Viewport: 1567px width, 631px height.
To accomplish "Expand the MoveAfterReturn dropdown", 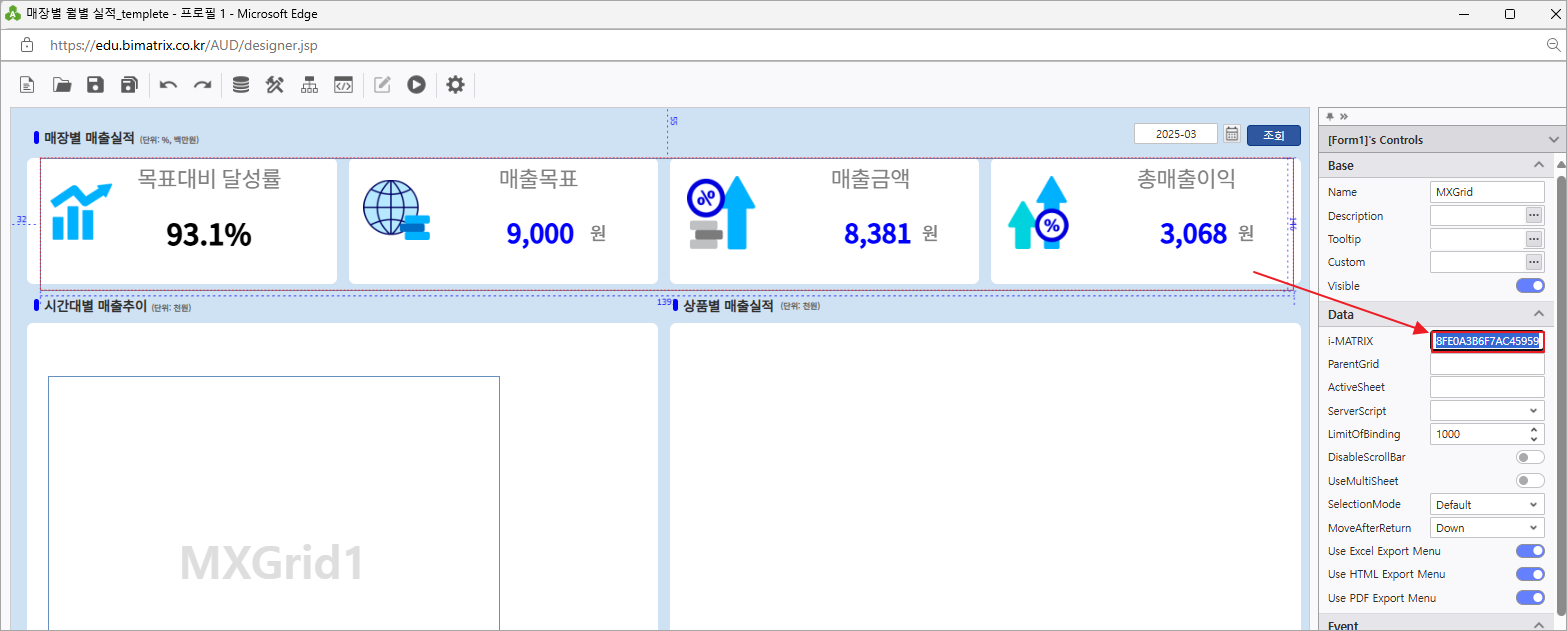I will [x=1487, y=528].
